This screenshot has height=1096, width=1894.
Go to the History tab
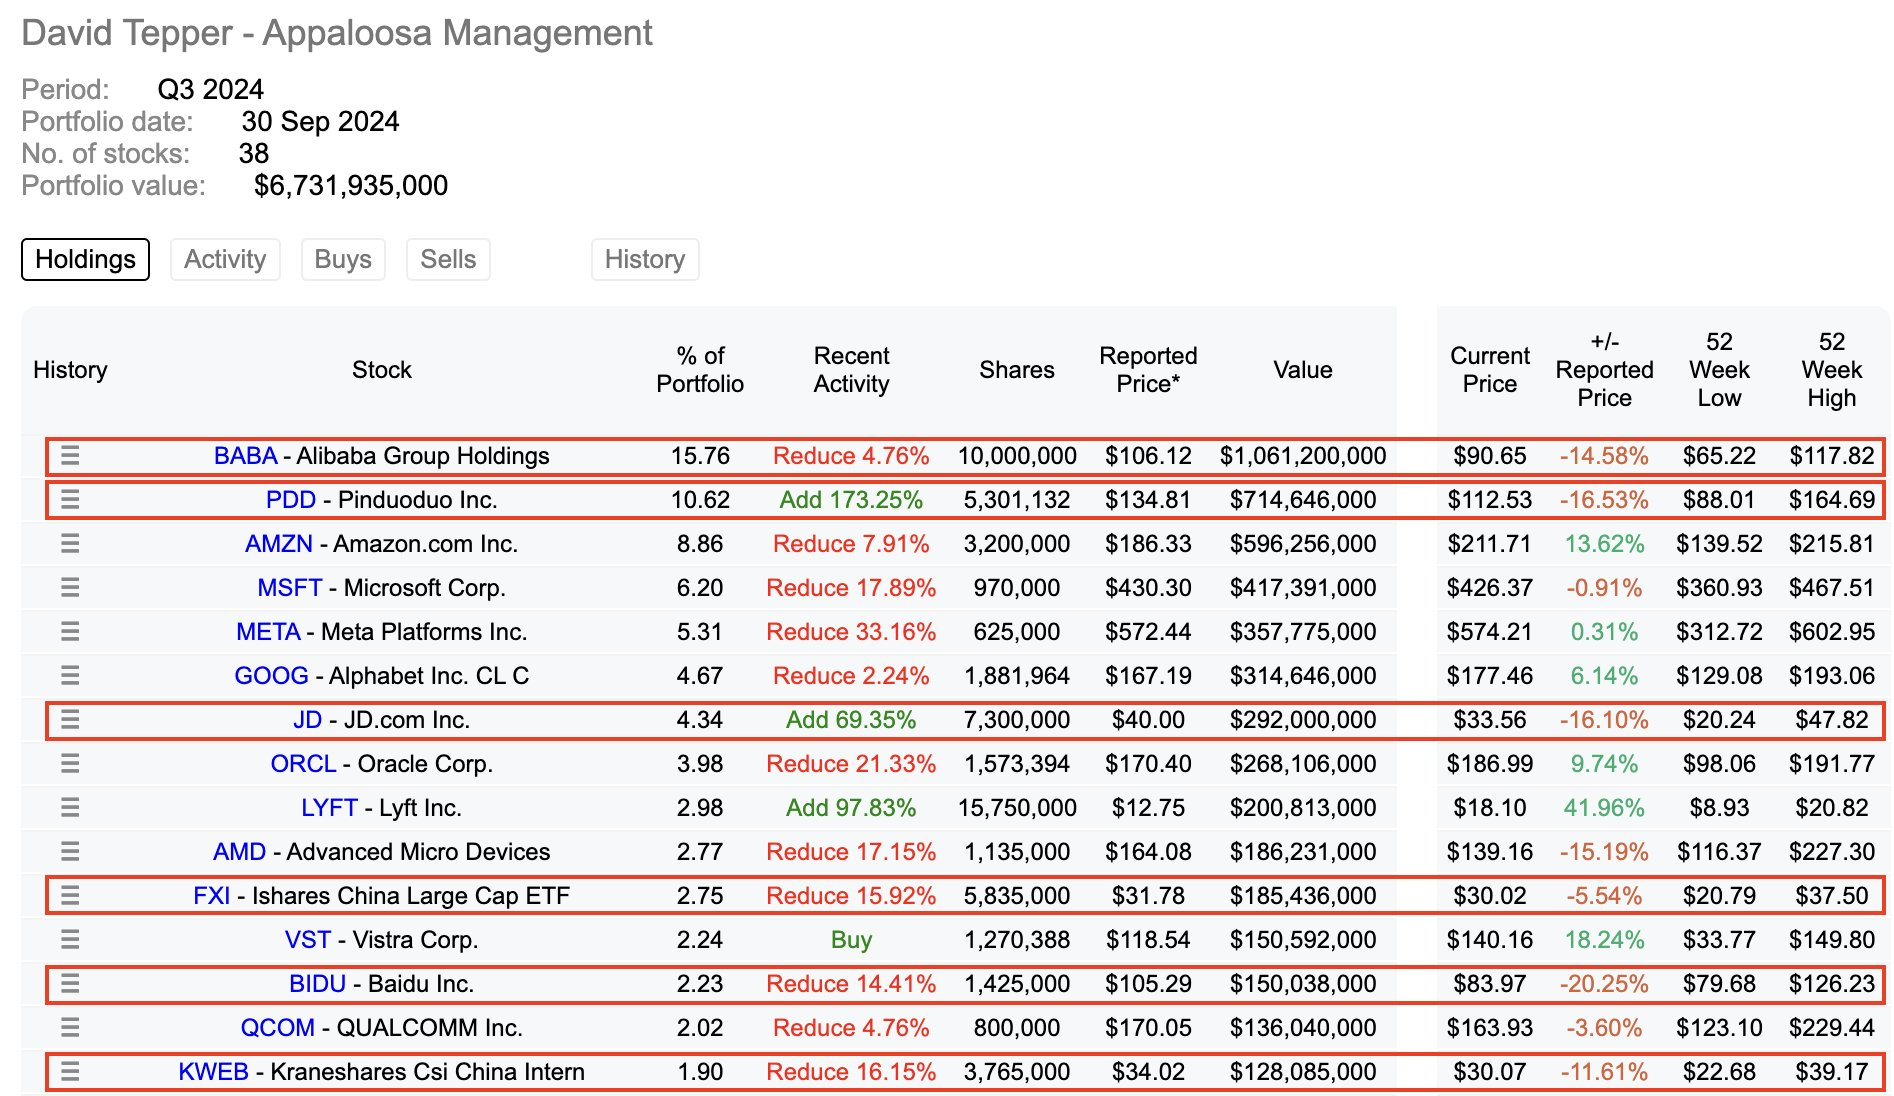pyautogui.click(x=645, y=259)
